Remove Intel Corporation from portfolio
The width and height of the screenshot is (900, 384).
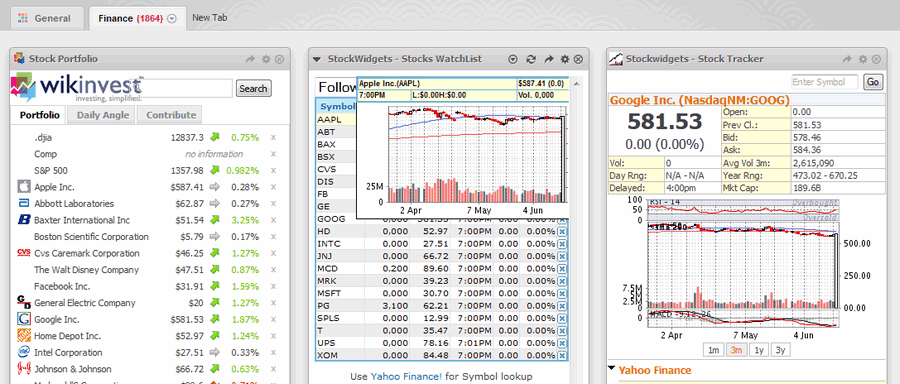coord(273,353)
